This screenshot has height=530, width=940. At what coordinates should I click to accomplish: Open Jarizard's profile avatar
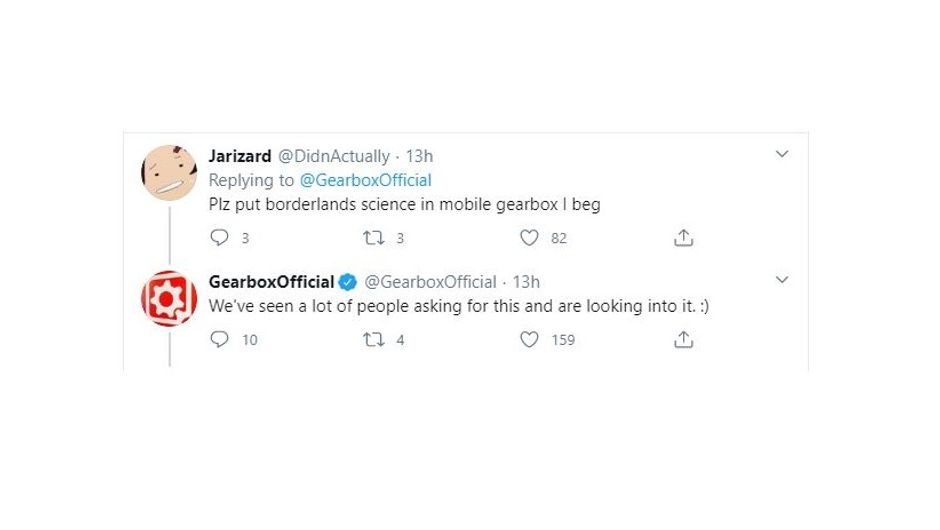[x=169, y=172]
